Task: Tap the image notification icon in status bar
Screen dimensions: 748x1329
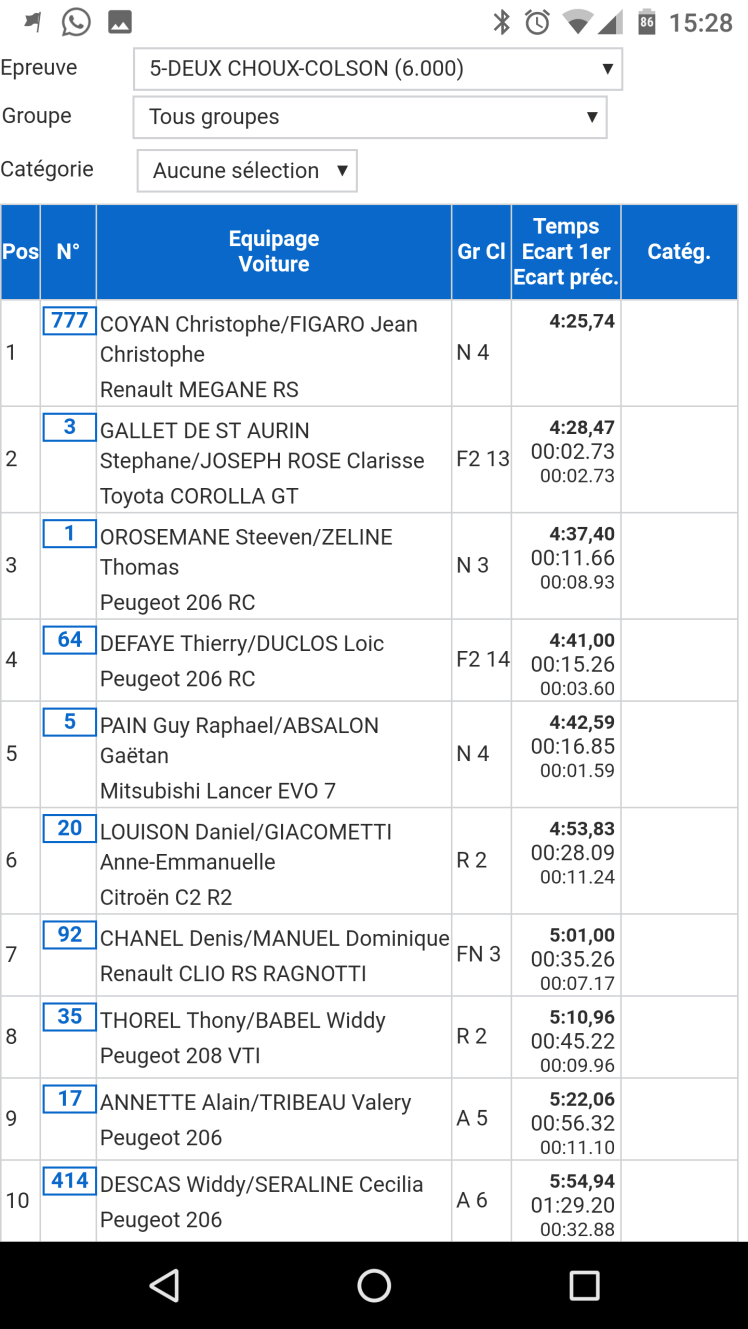Action: [120, 21]
